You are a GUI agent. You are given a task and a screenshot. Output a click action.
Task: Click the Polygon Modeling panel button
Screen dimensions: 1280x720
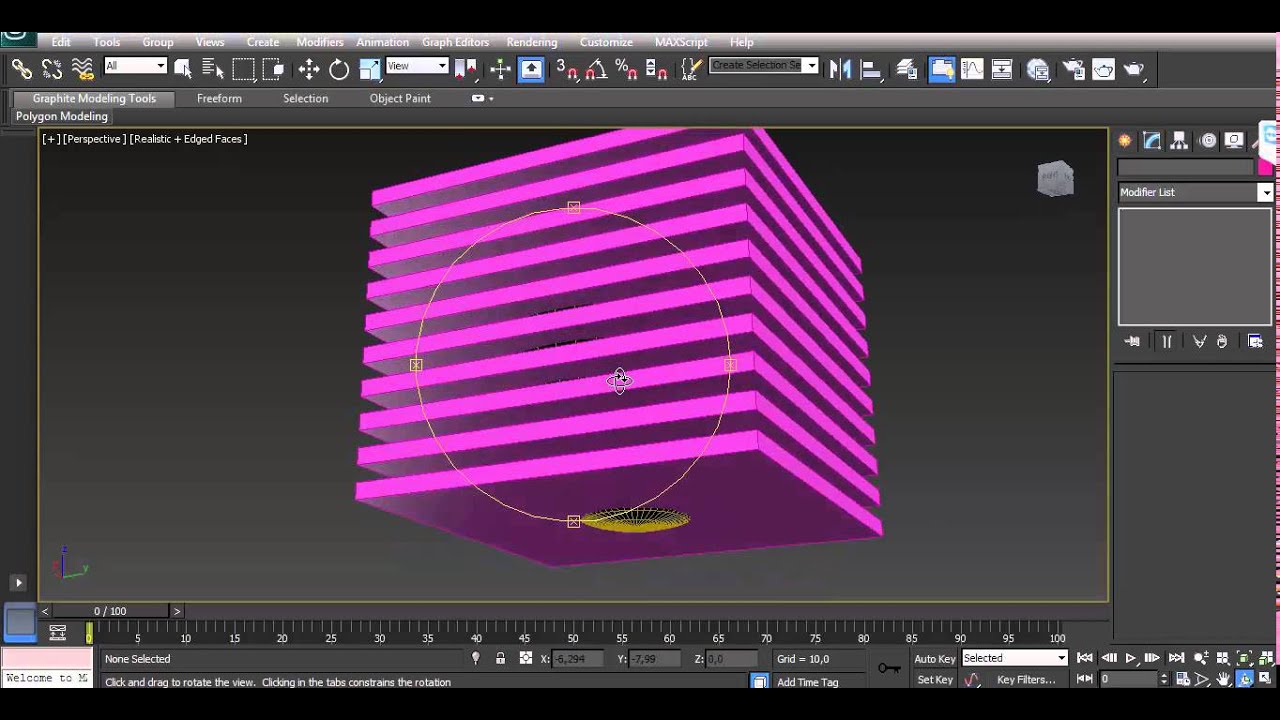tap(61, 116)
